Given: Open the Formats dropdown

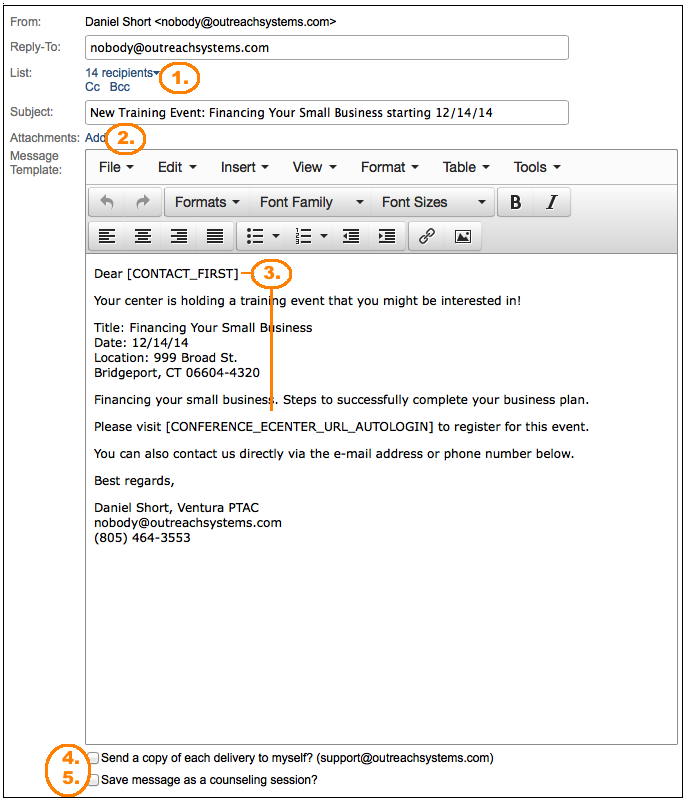Looking at the screenshot, I should point(207,202).
